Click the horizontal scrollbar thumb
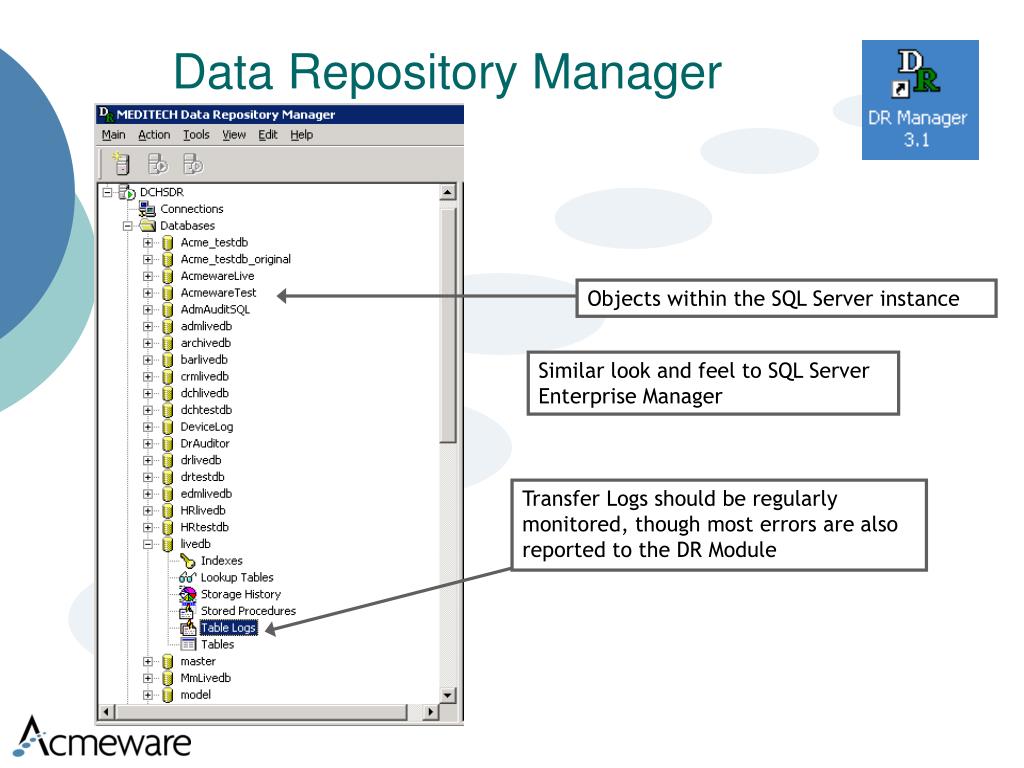 click(x=261, y=712)
